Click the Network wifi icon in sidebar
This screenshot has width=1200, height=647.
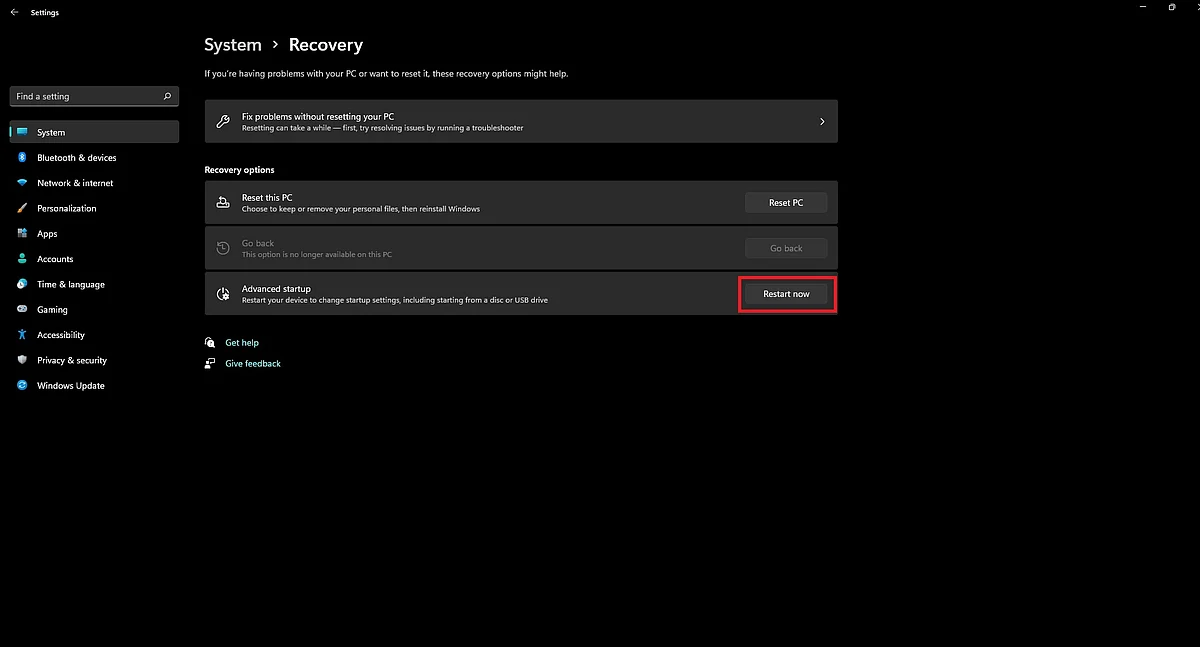(x=22, y=183)
